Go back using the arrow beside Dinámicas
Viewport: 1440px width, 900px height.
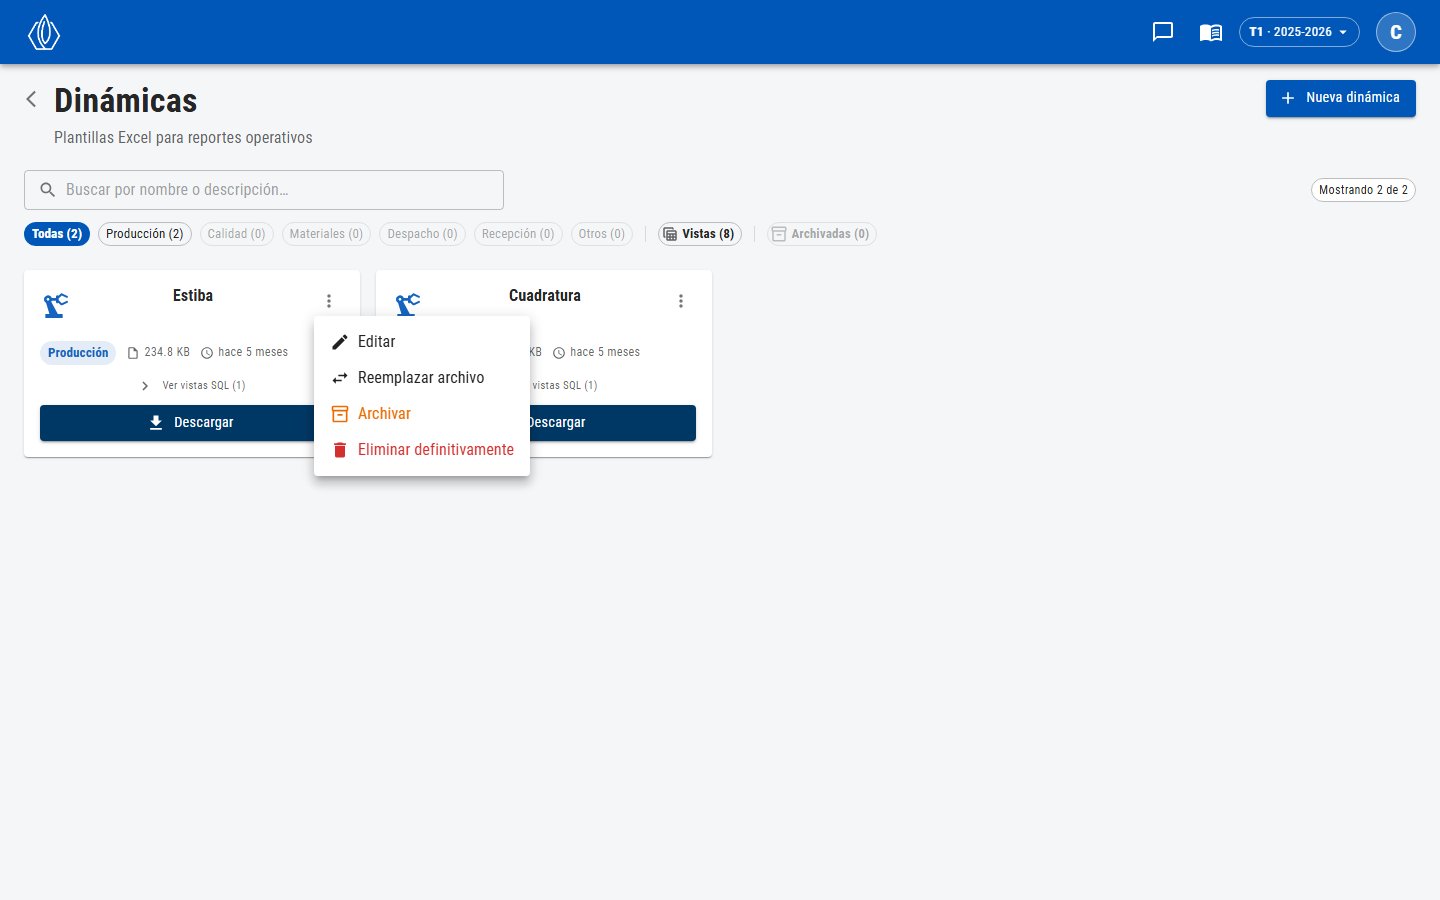point(32,99)
